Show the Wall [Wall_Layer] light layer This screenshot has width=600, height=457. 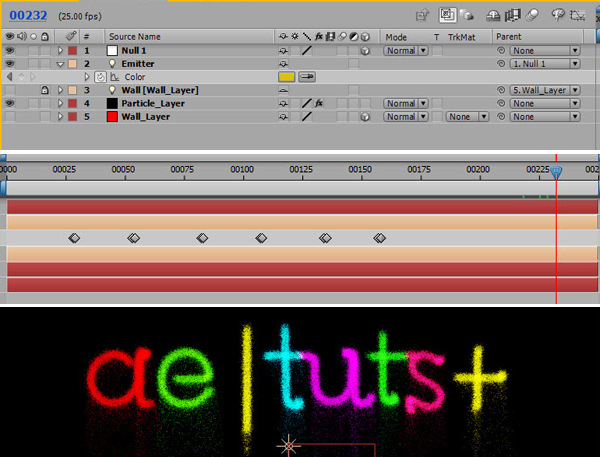click(10, 90)
